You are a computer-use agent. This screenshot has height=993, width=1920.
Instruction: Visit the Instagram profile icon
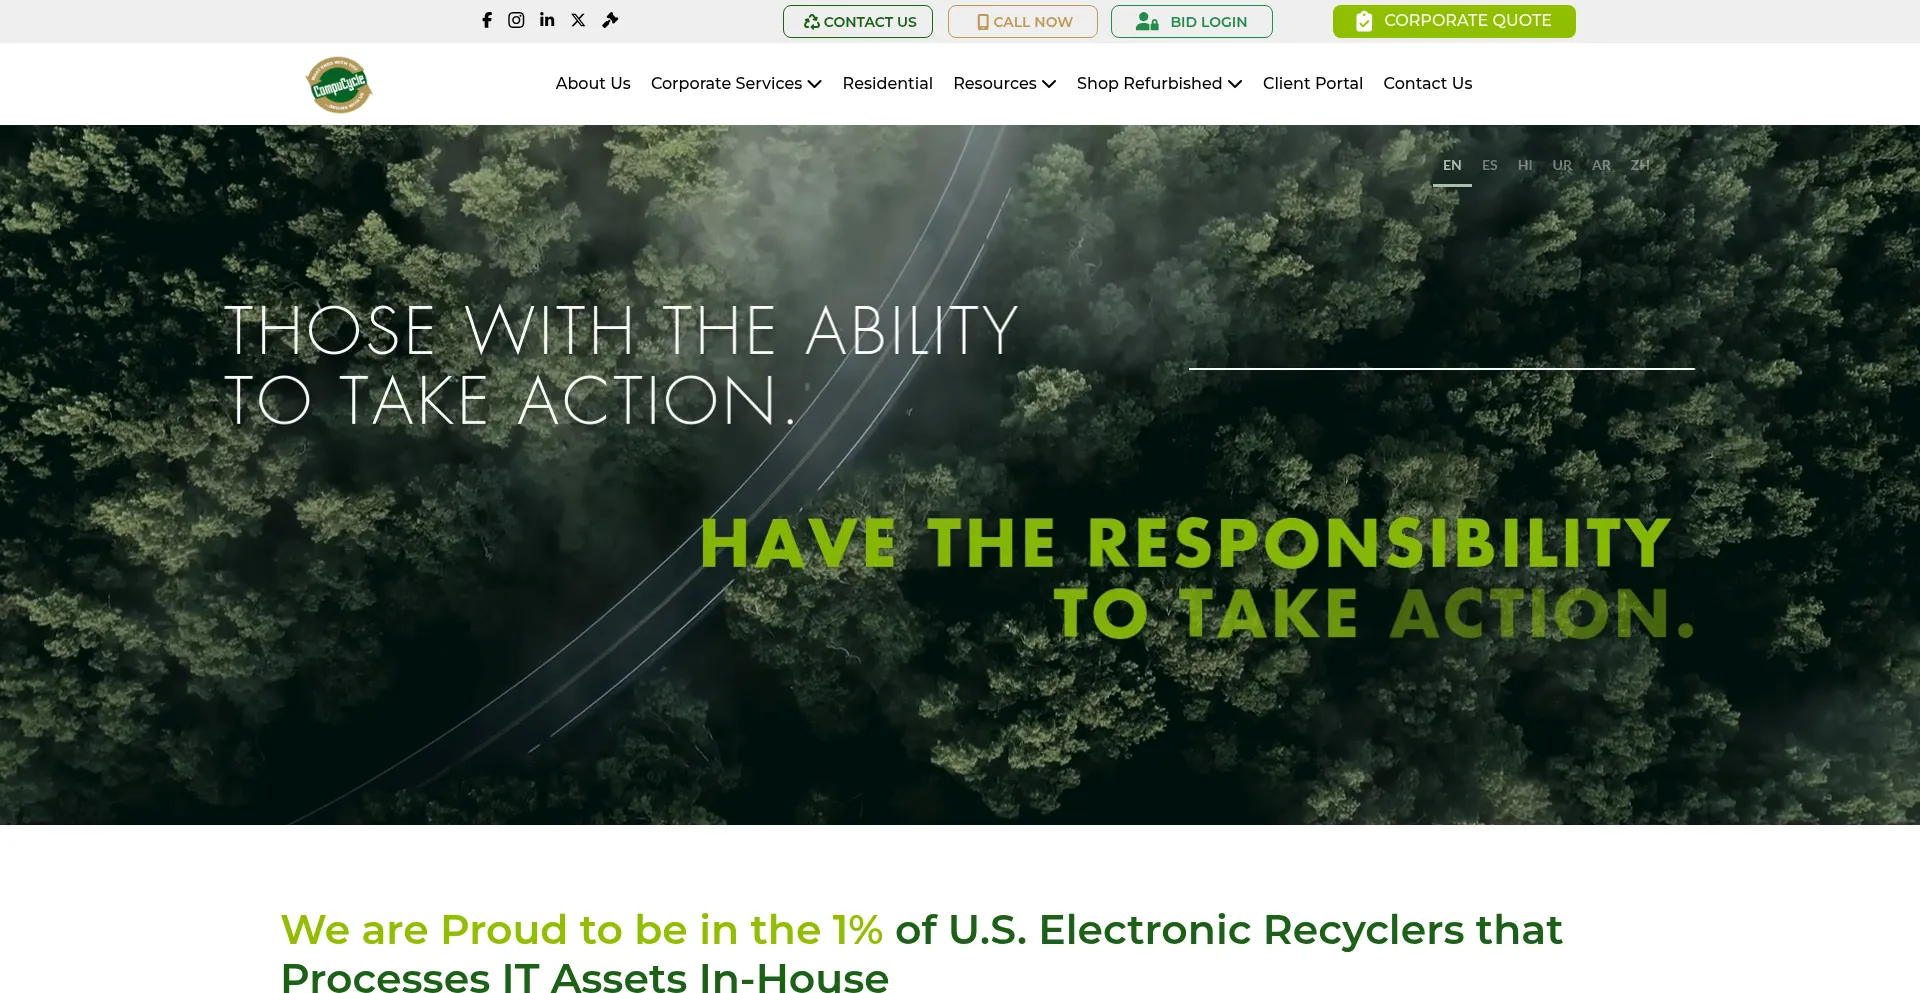(x=516, y=19)
